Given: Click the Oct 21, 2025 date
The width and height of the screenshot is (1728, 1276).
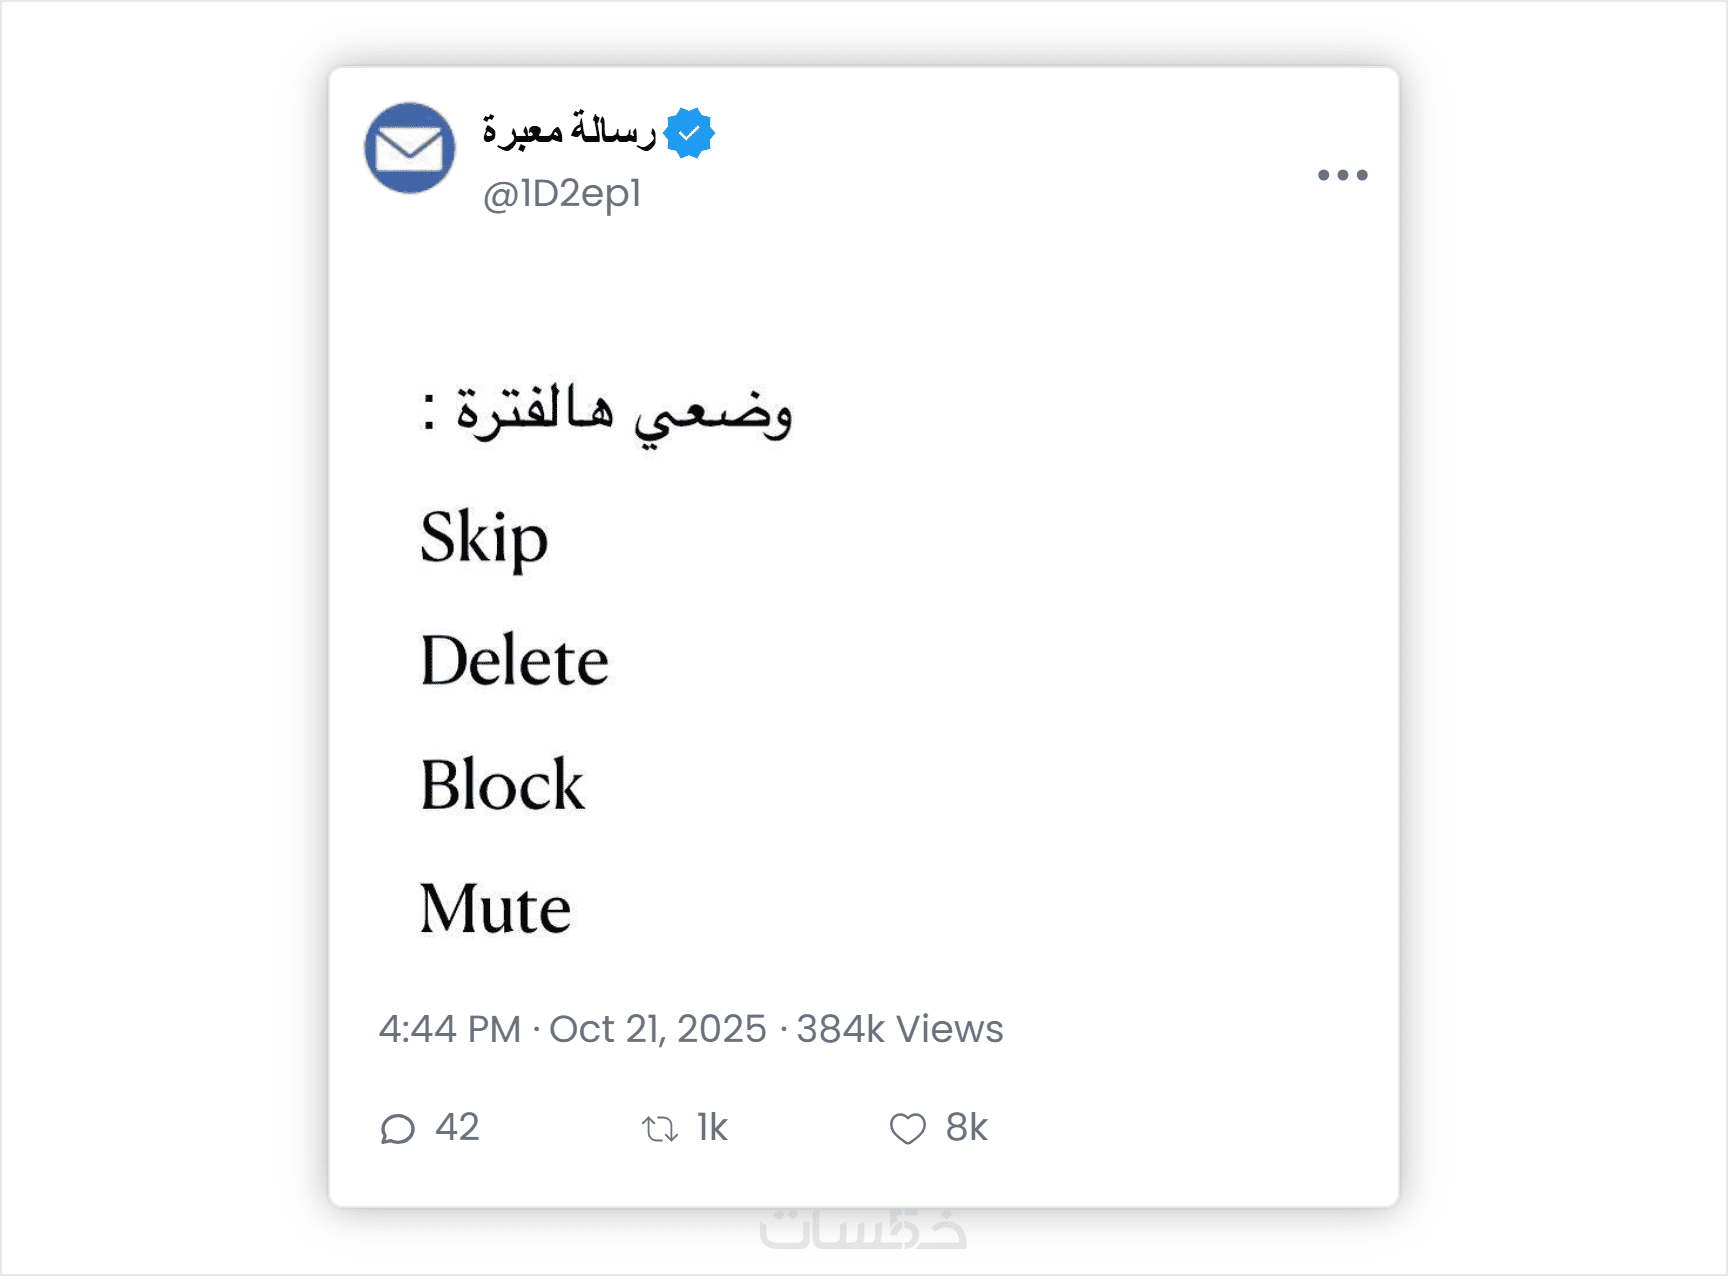Looking at the screenshot, I should click(x=657, y=1029).
